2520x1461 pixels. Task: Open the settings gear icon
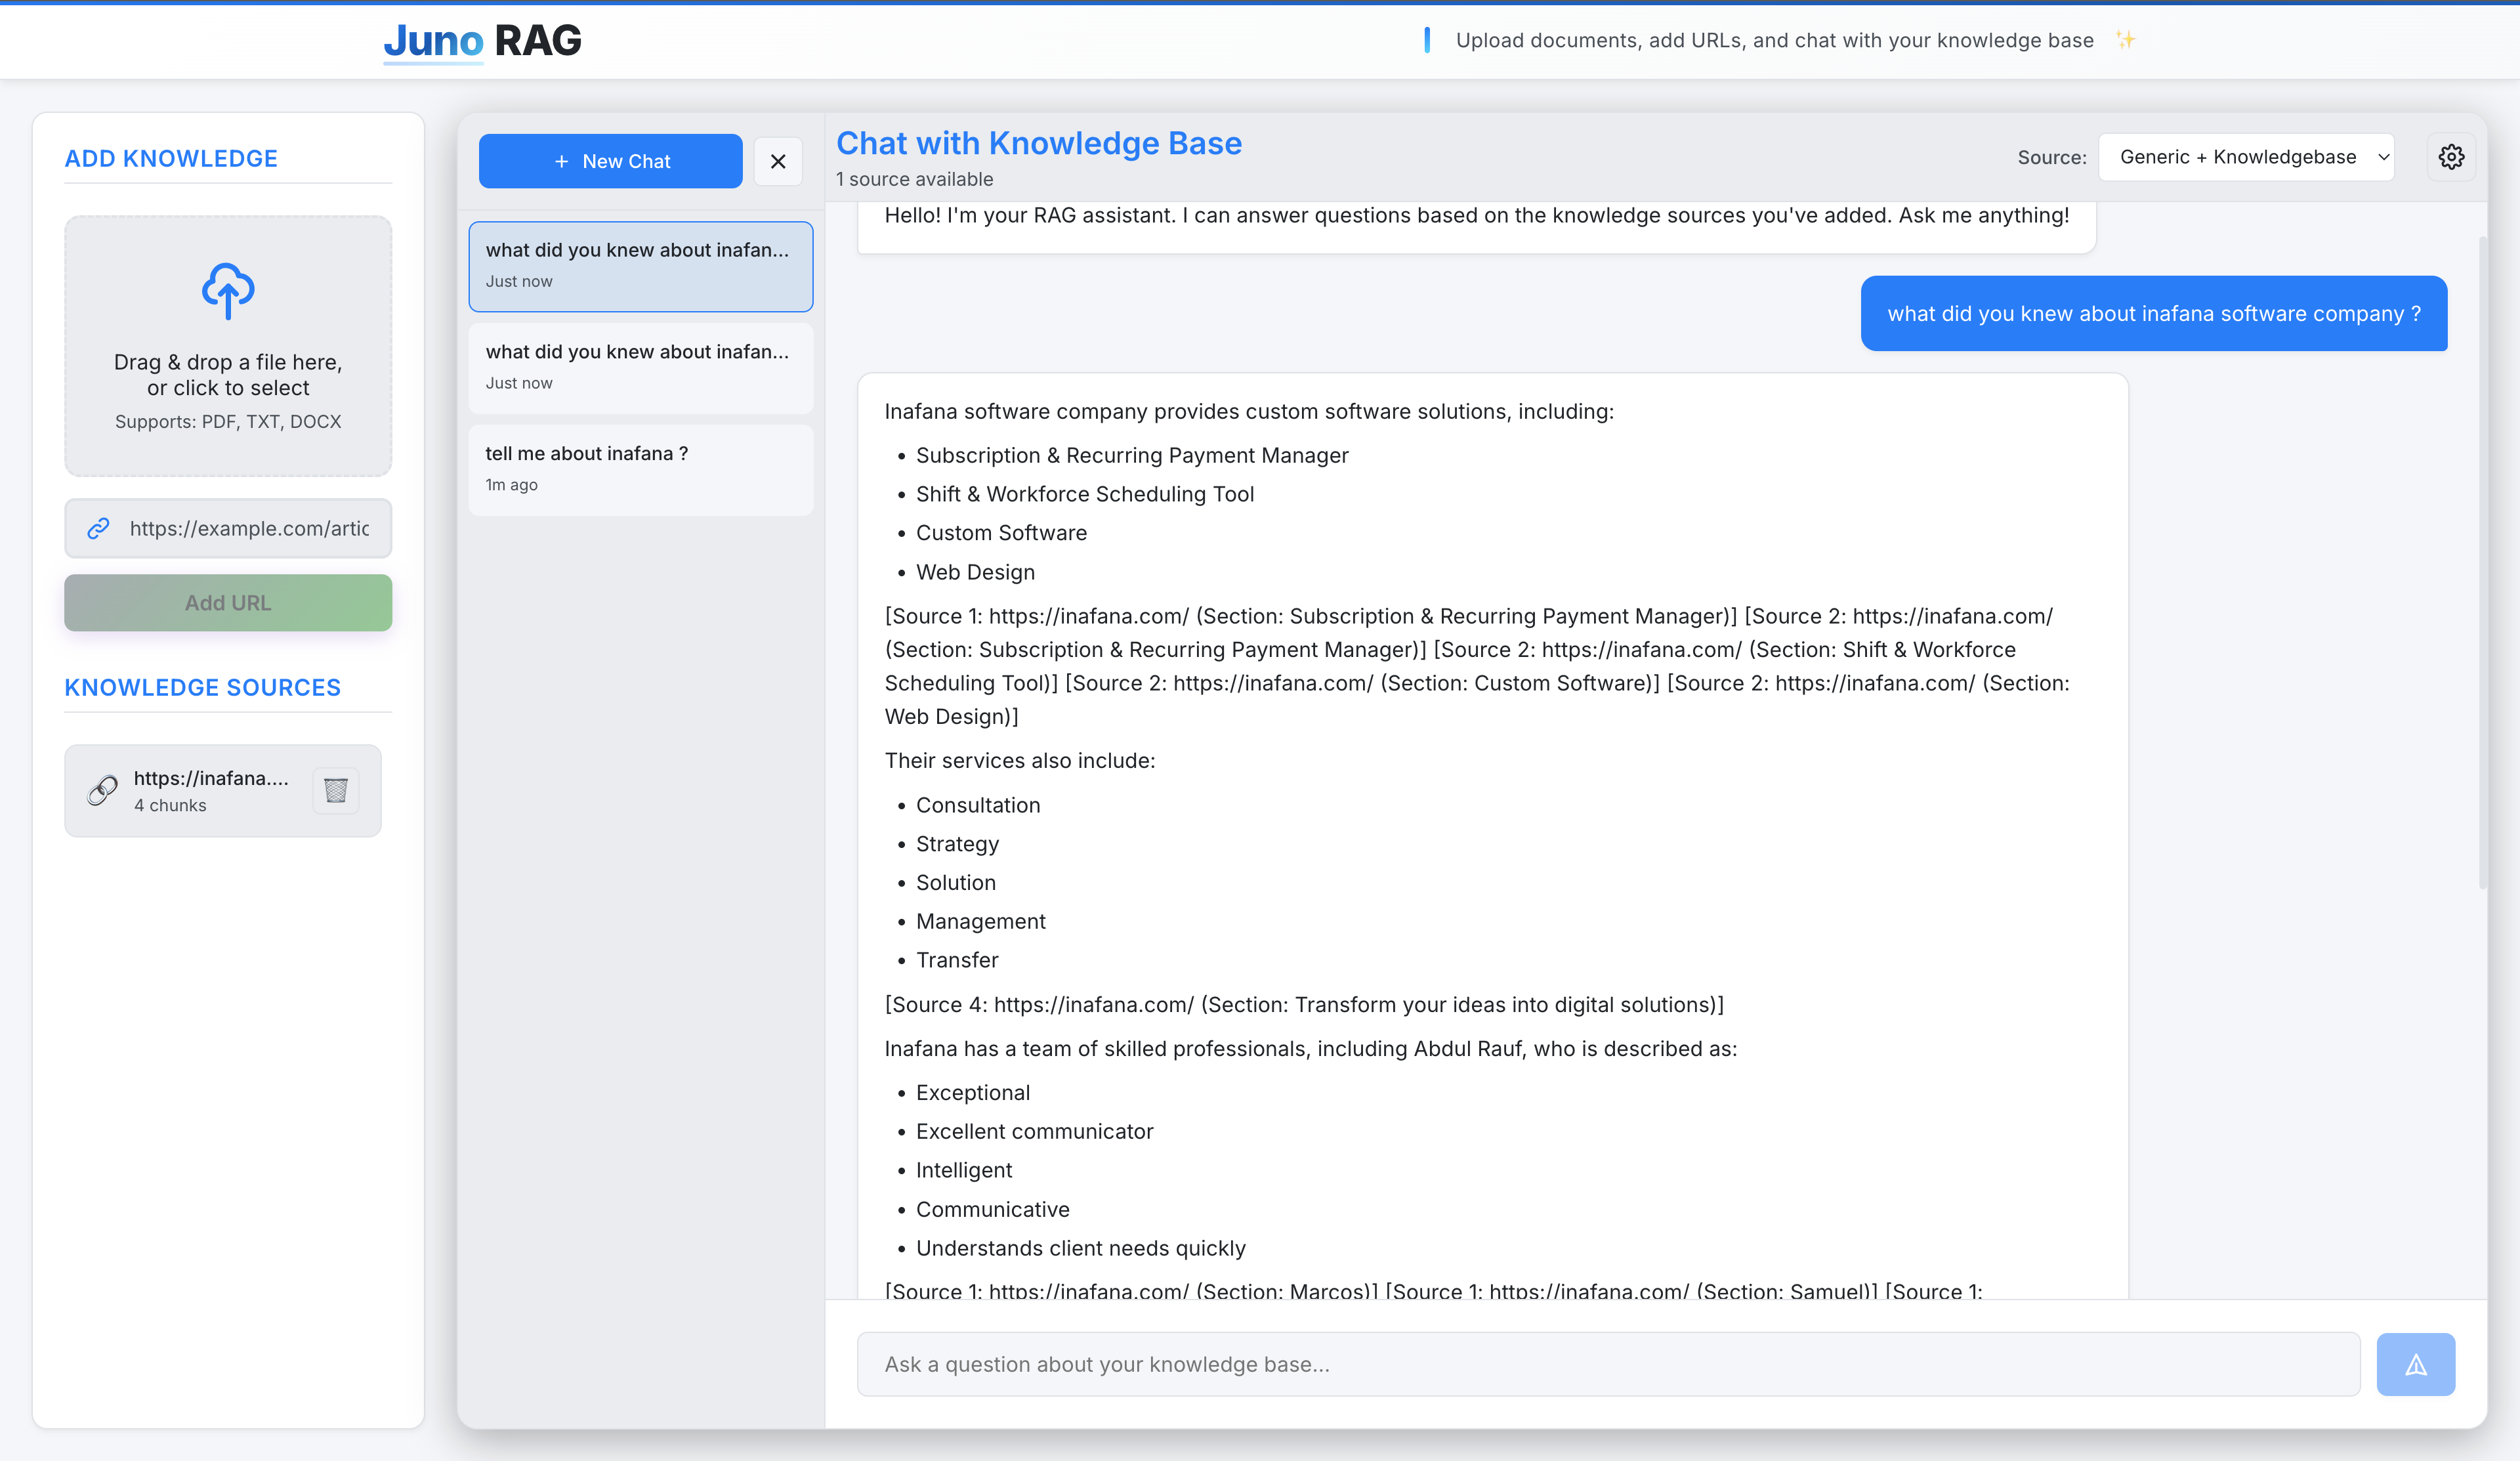2452,156
